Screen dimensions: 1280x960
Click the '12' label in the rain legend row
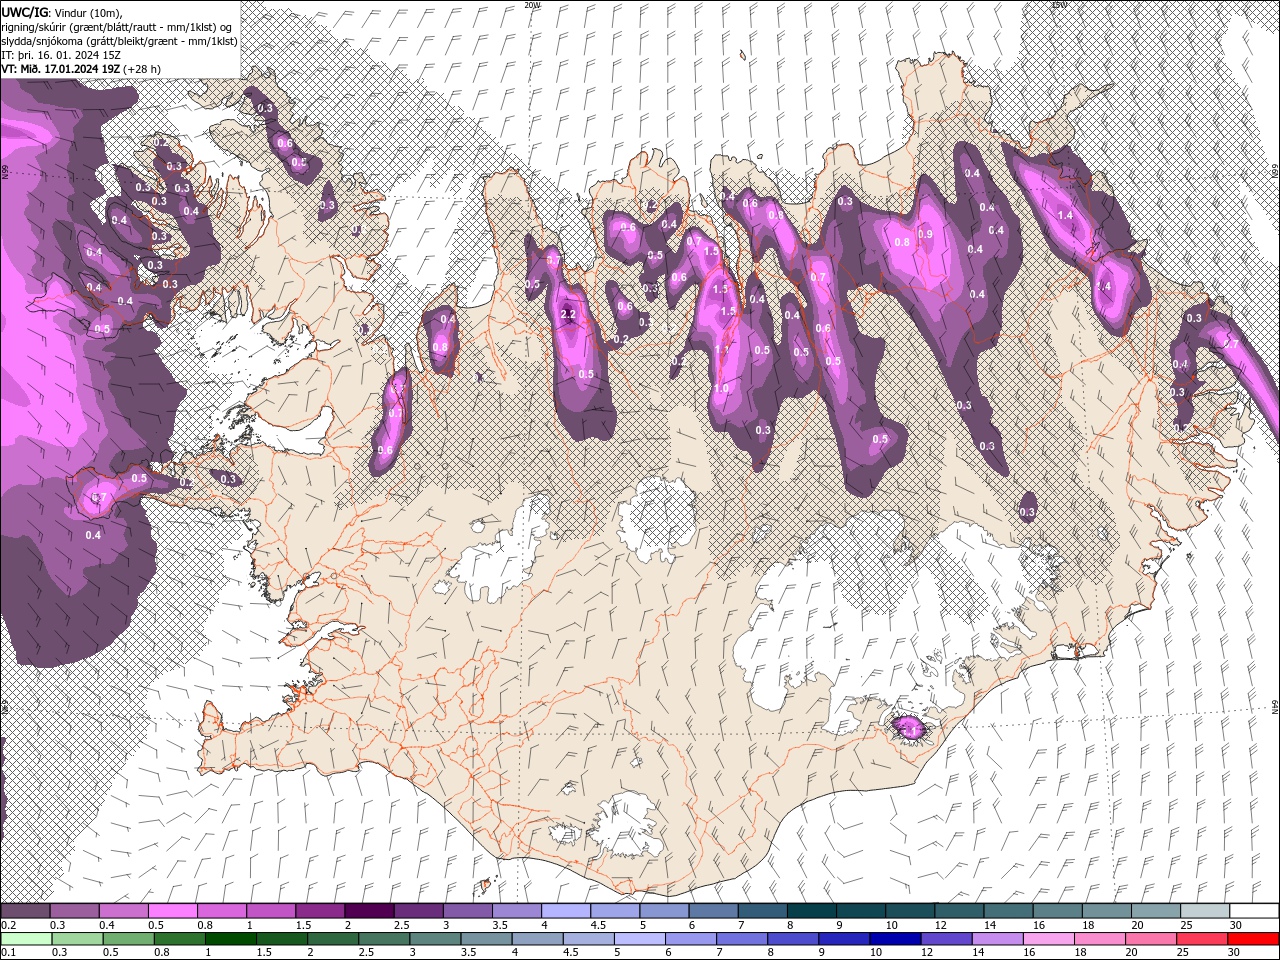coord(927,953)
